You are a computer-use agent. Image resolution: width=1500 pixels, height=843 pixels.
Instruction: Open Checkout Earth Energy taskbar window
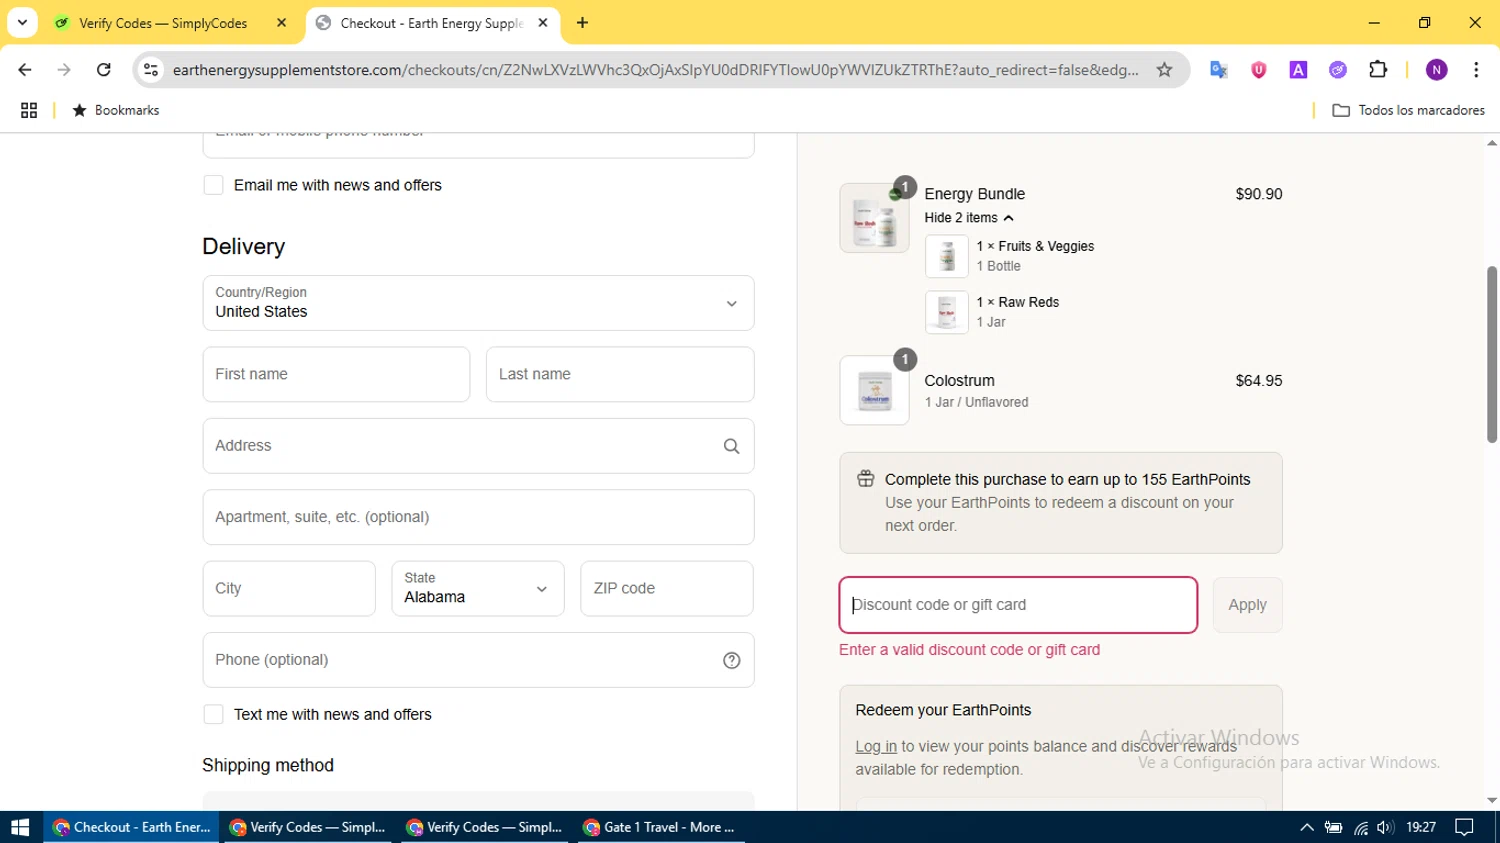pyautogui.click(x=132, y=827)
